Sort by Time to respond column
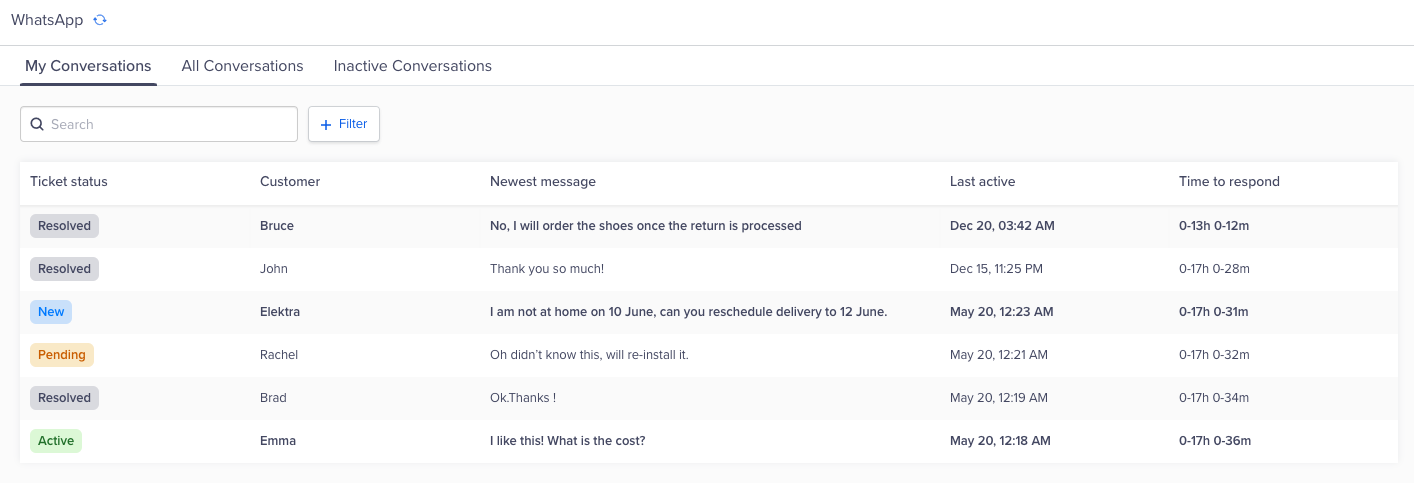 (1229, 182)
